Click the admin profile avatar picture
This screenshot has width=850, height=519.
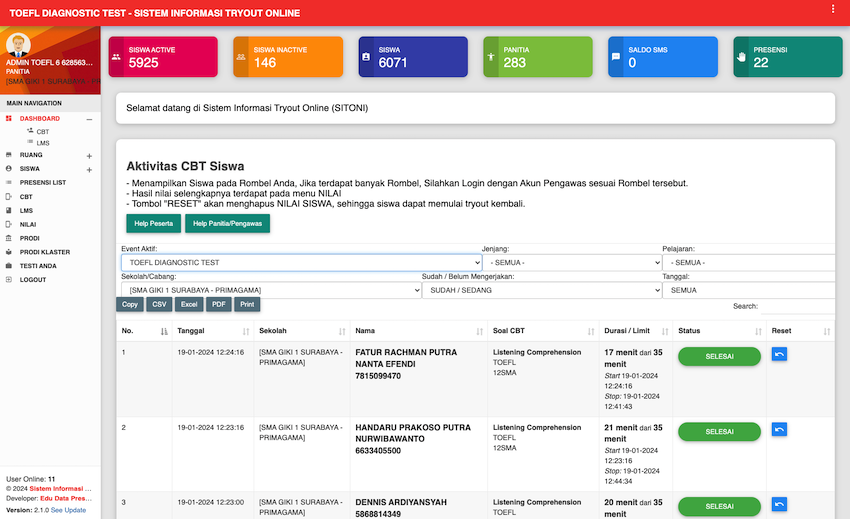click(x=18, y=45)
